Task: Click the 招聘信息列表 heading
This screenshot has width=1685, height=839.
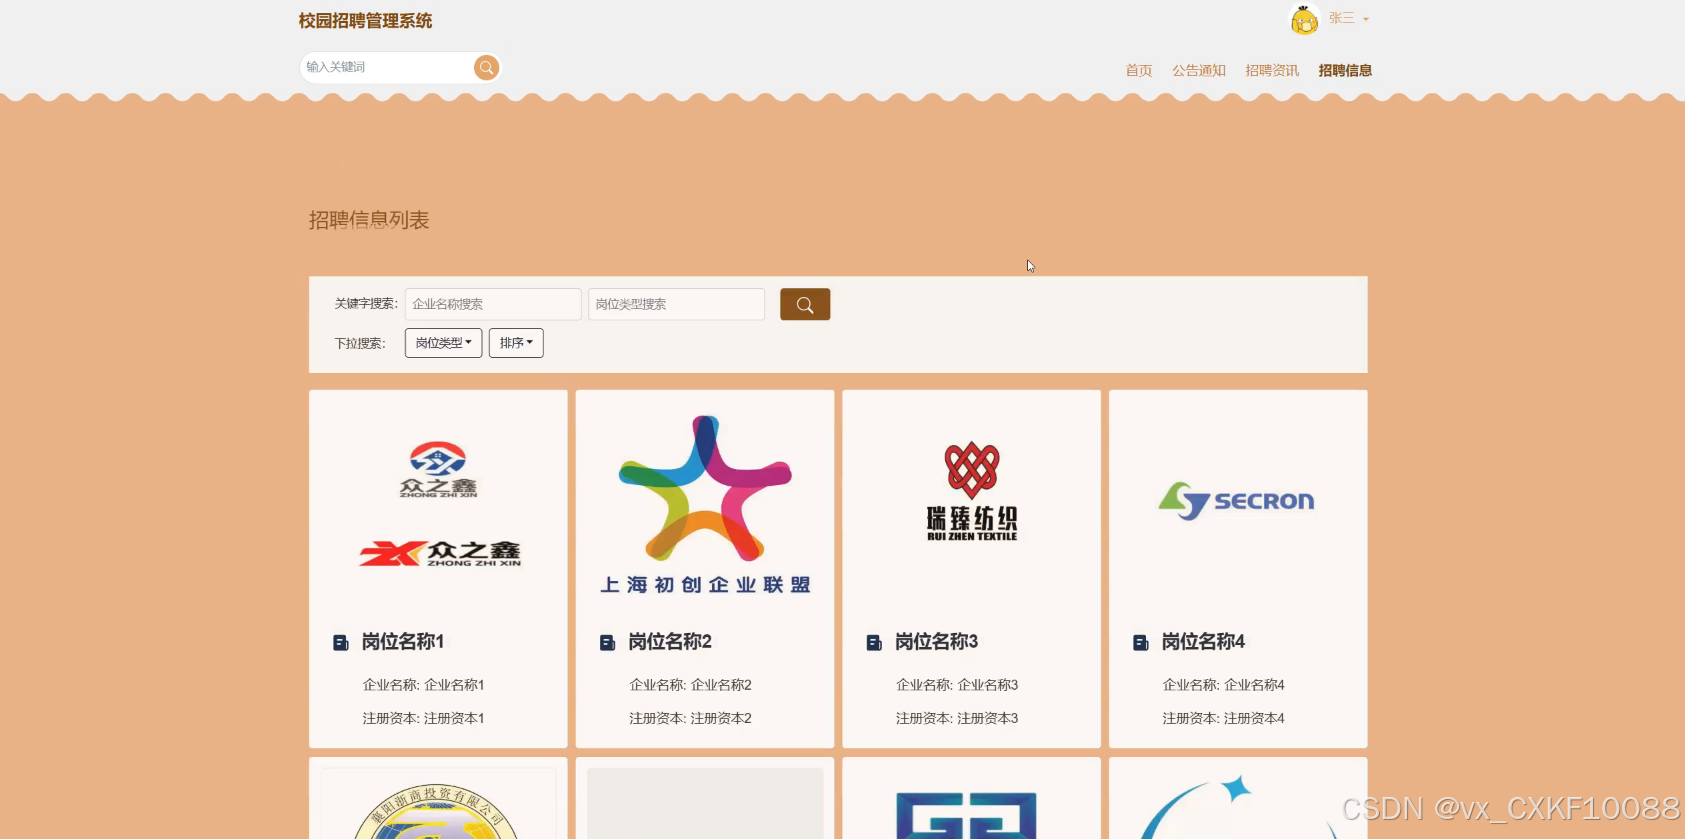Action: 369,220
